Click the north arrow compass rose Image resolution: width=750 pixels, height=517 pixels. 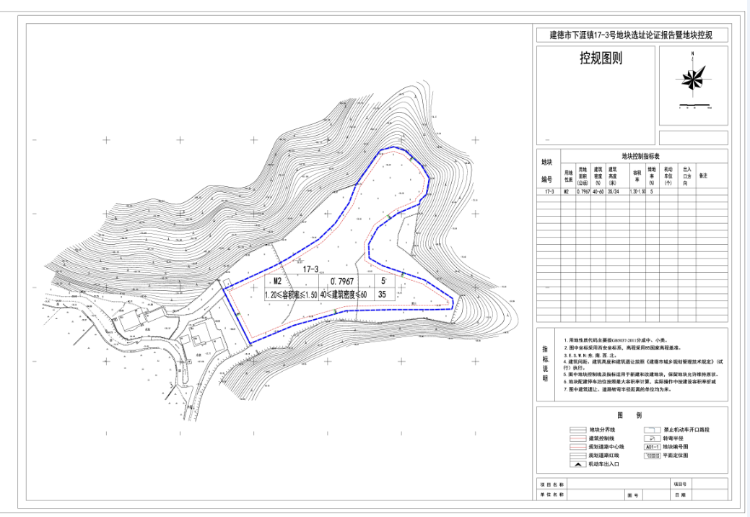pos(692,77)
